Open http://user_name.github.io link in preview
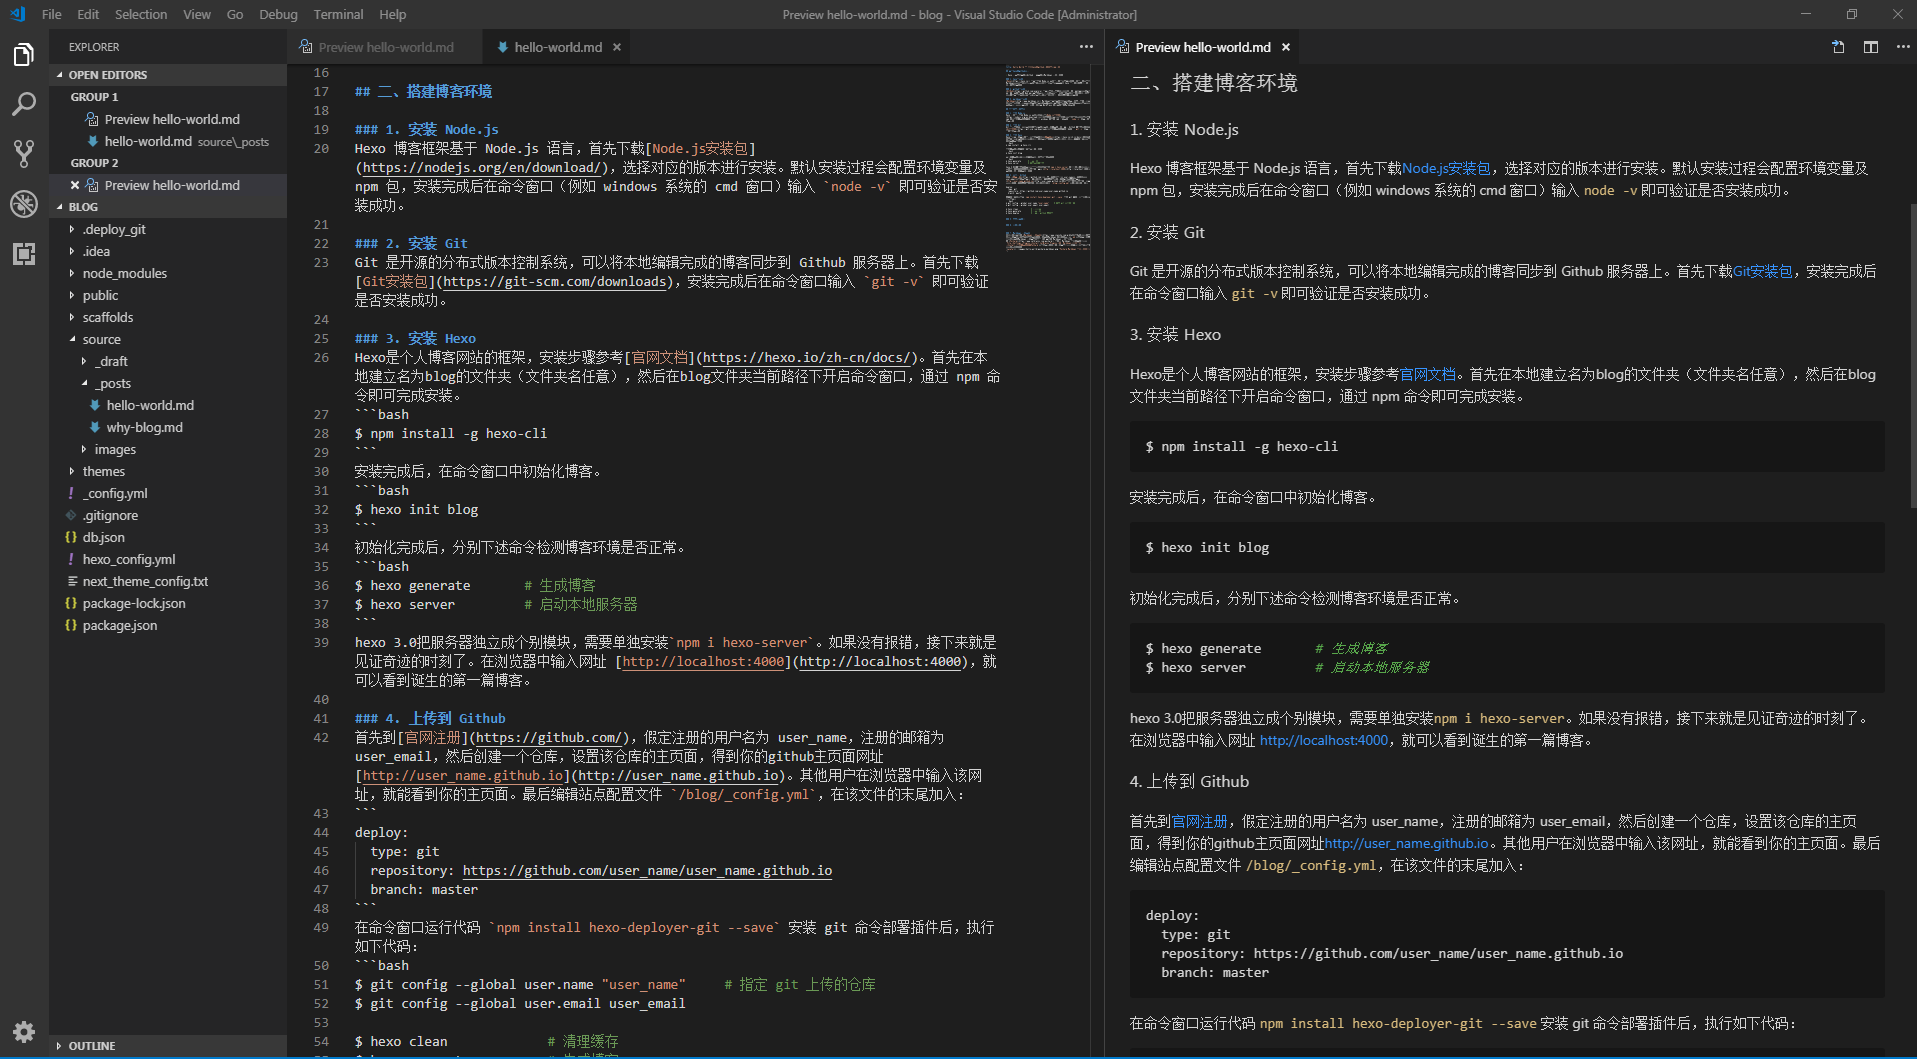The width and height of the screenshot is (1917, 1059). 1407,843
